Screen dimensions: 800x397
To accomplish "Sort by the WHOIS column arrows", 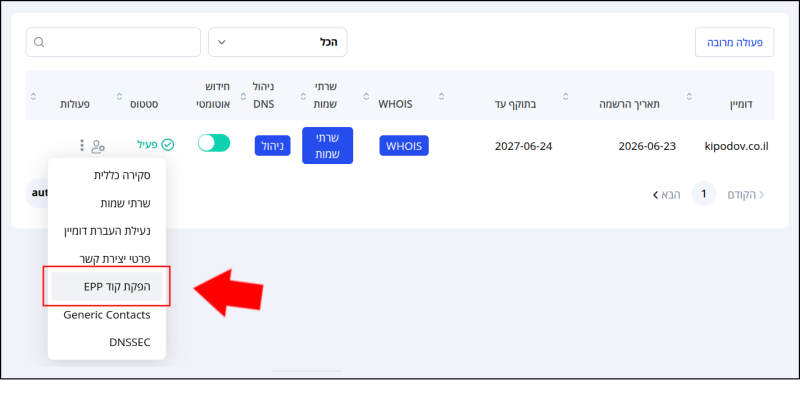I will click(366, 96).
